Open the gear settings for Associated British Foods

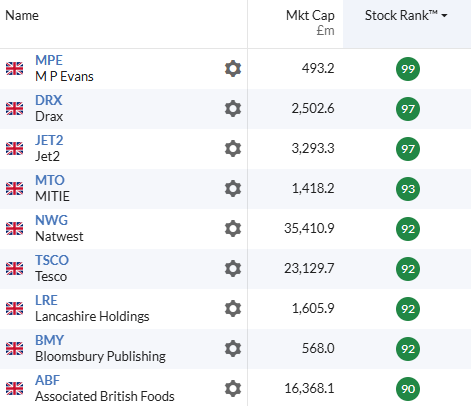[233, 389]
